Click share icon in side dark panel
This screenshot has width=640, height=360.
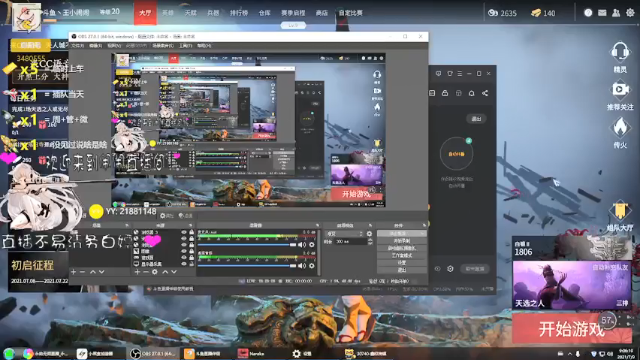coord(485,93)
